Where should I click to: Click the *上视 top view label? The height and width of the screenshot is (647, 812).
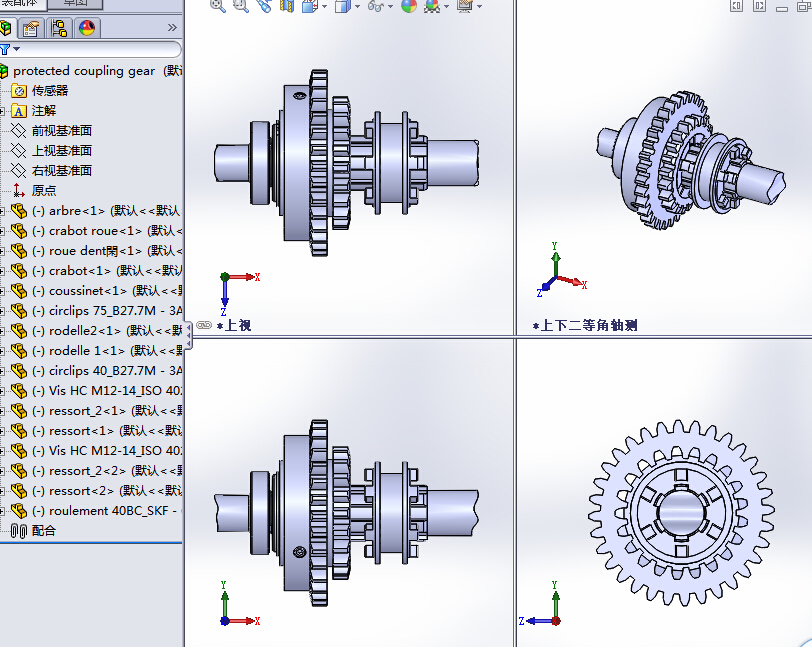tap(234, 325)
